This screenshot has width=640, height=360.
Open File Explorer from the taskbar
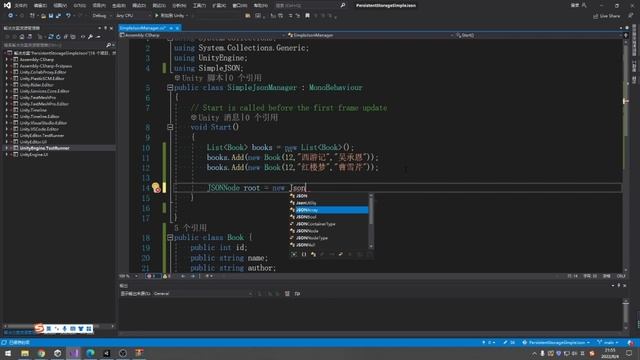point(25,353)
